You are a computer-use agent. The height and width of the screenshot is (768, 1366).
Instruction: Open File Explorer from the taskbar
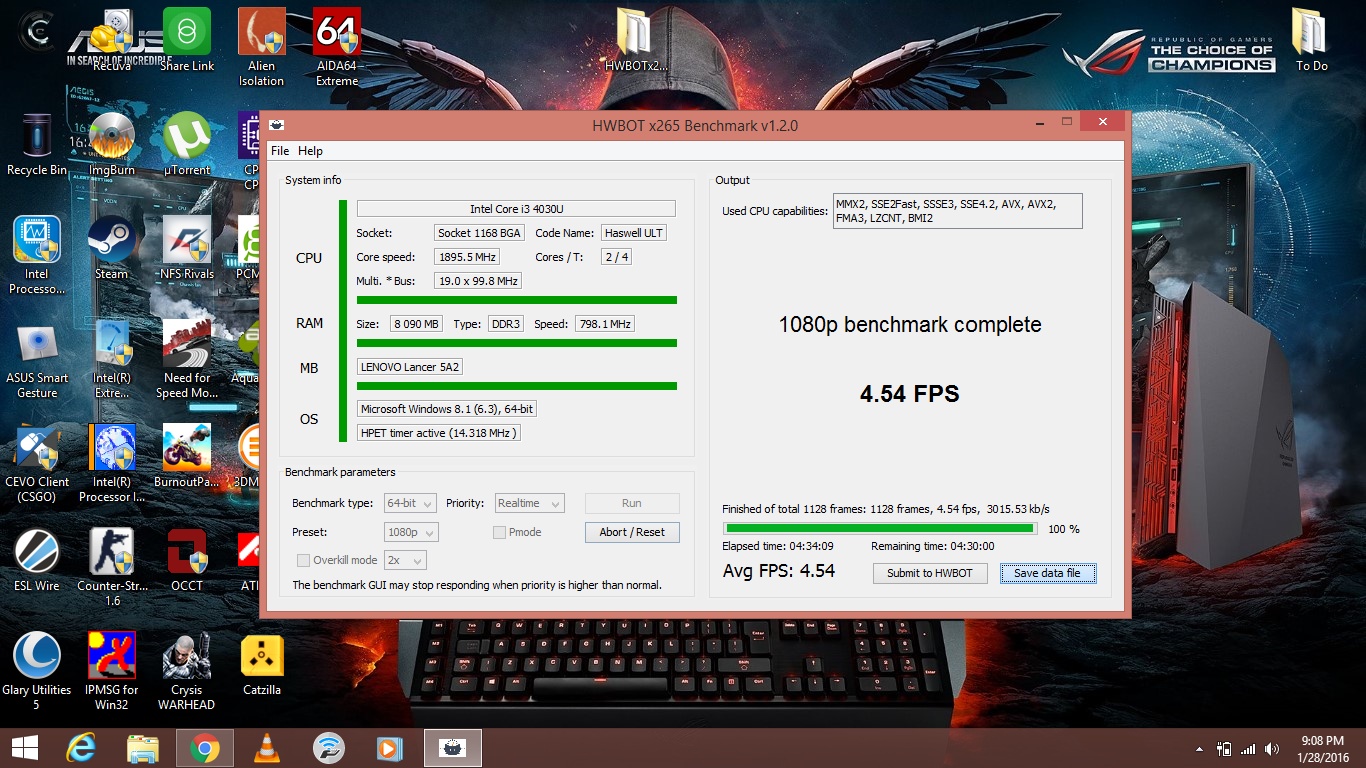coord(143,748)
